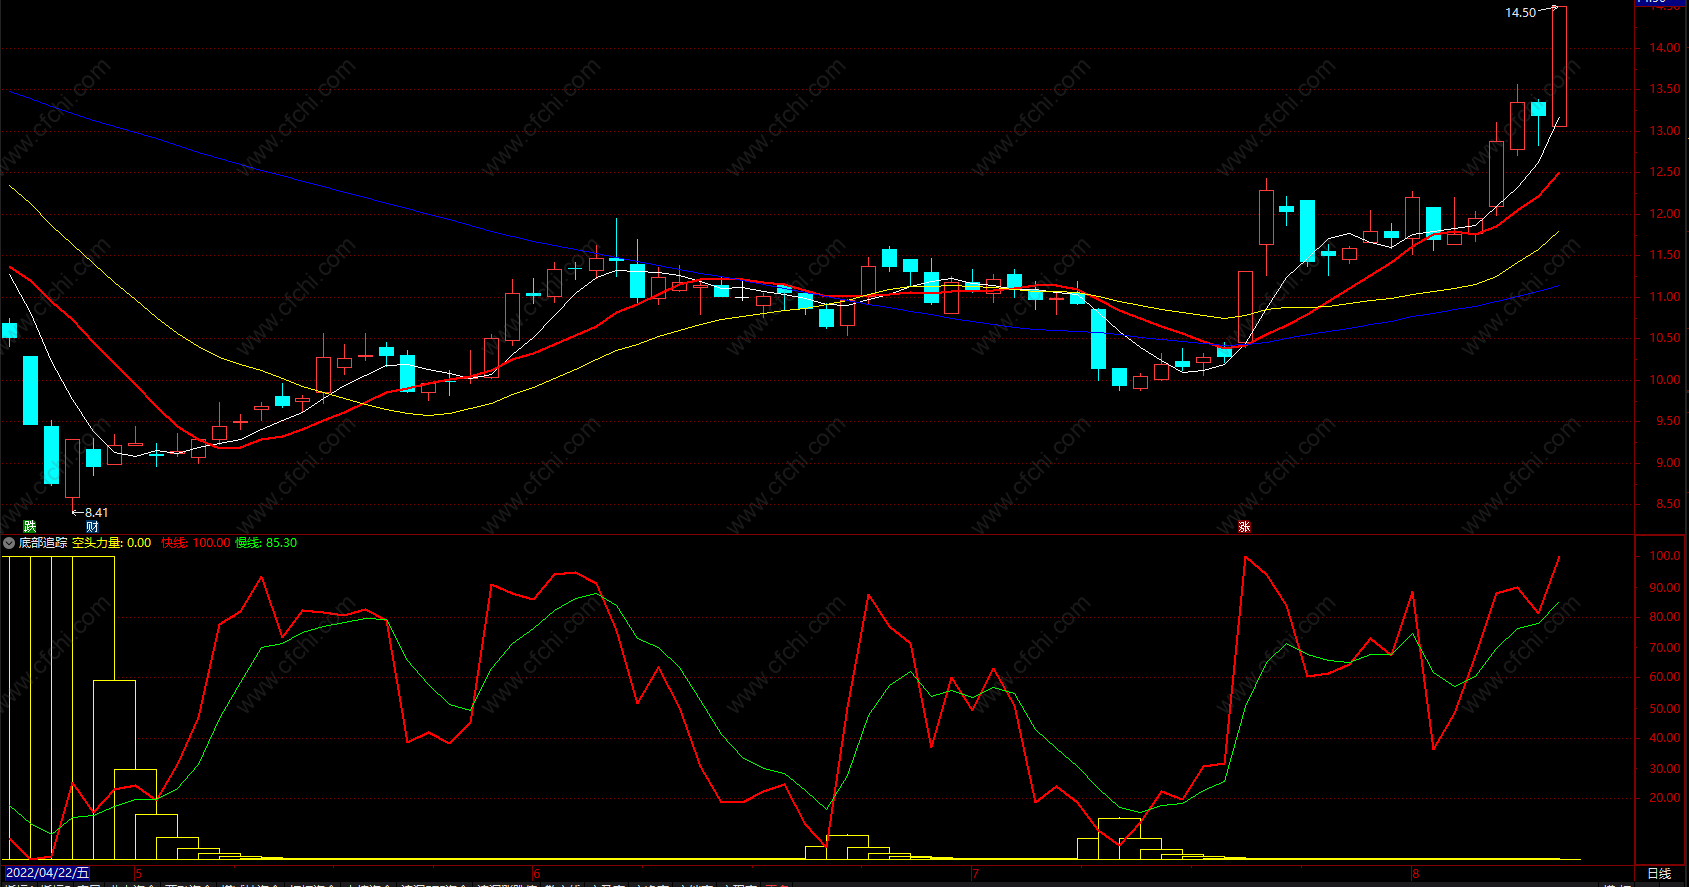Select the 底部追踪 indicator name
This screenshot has width=1689, height=887.
pos(43,543)
